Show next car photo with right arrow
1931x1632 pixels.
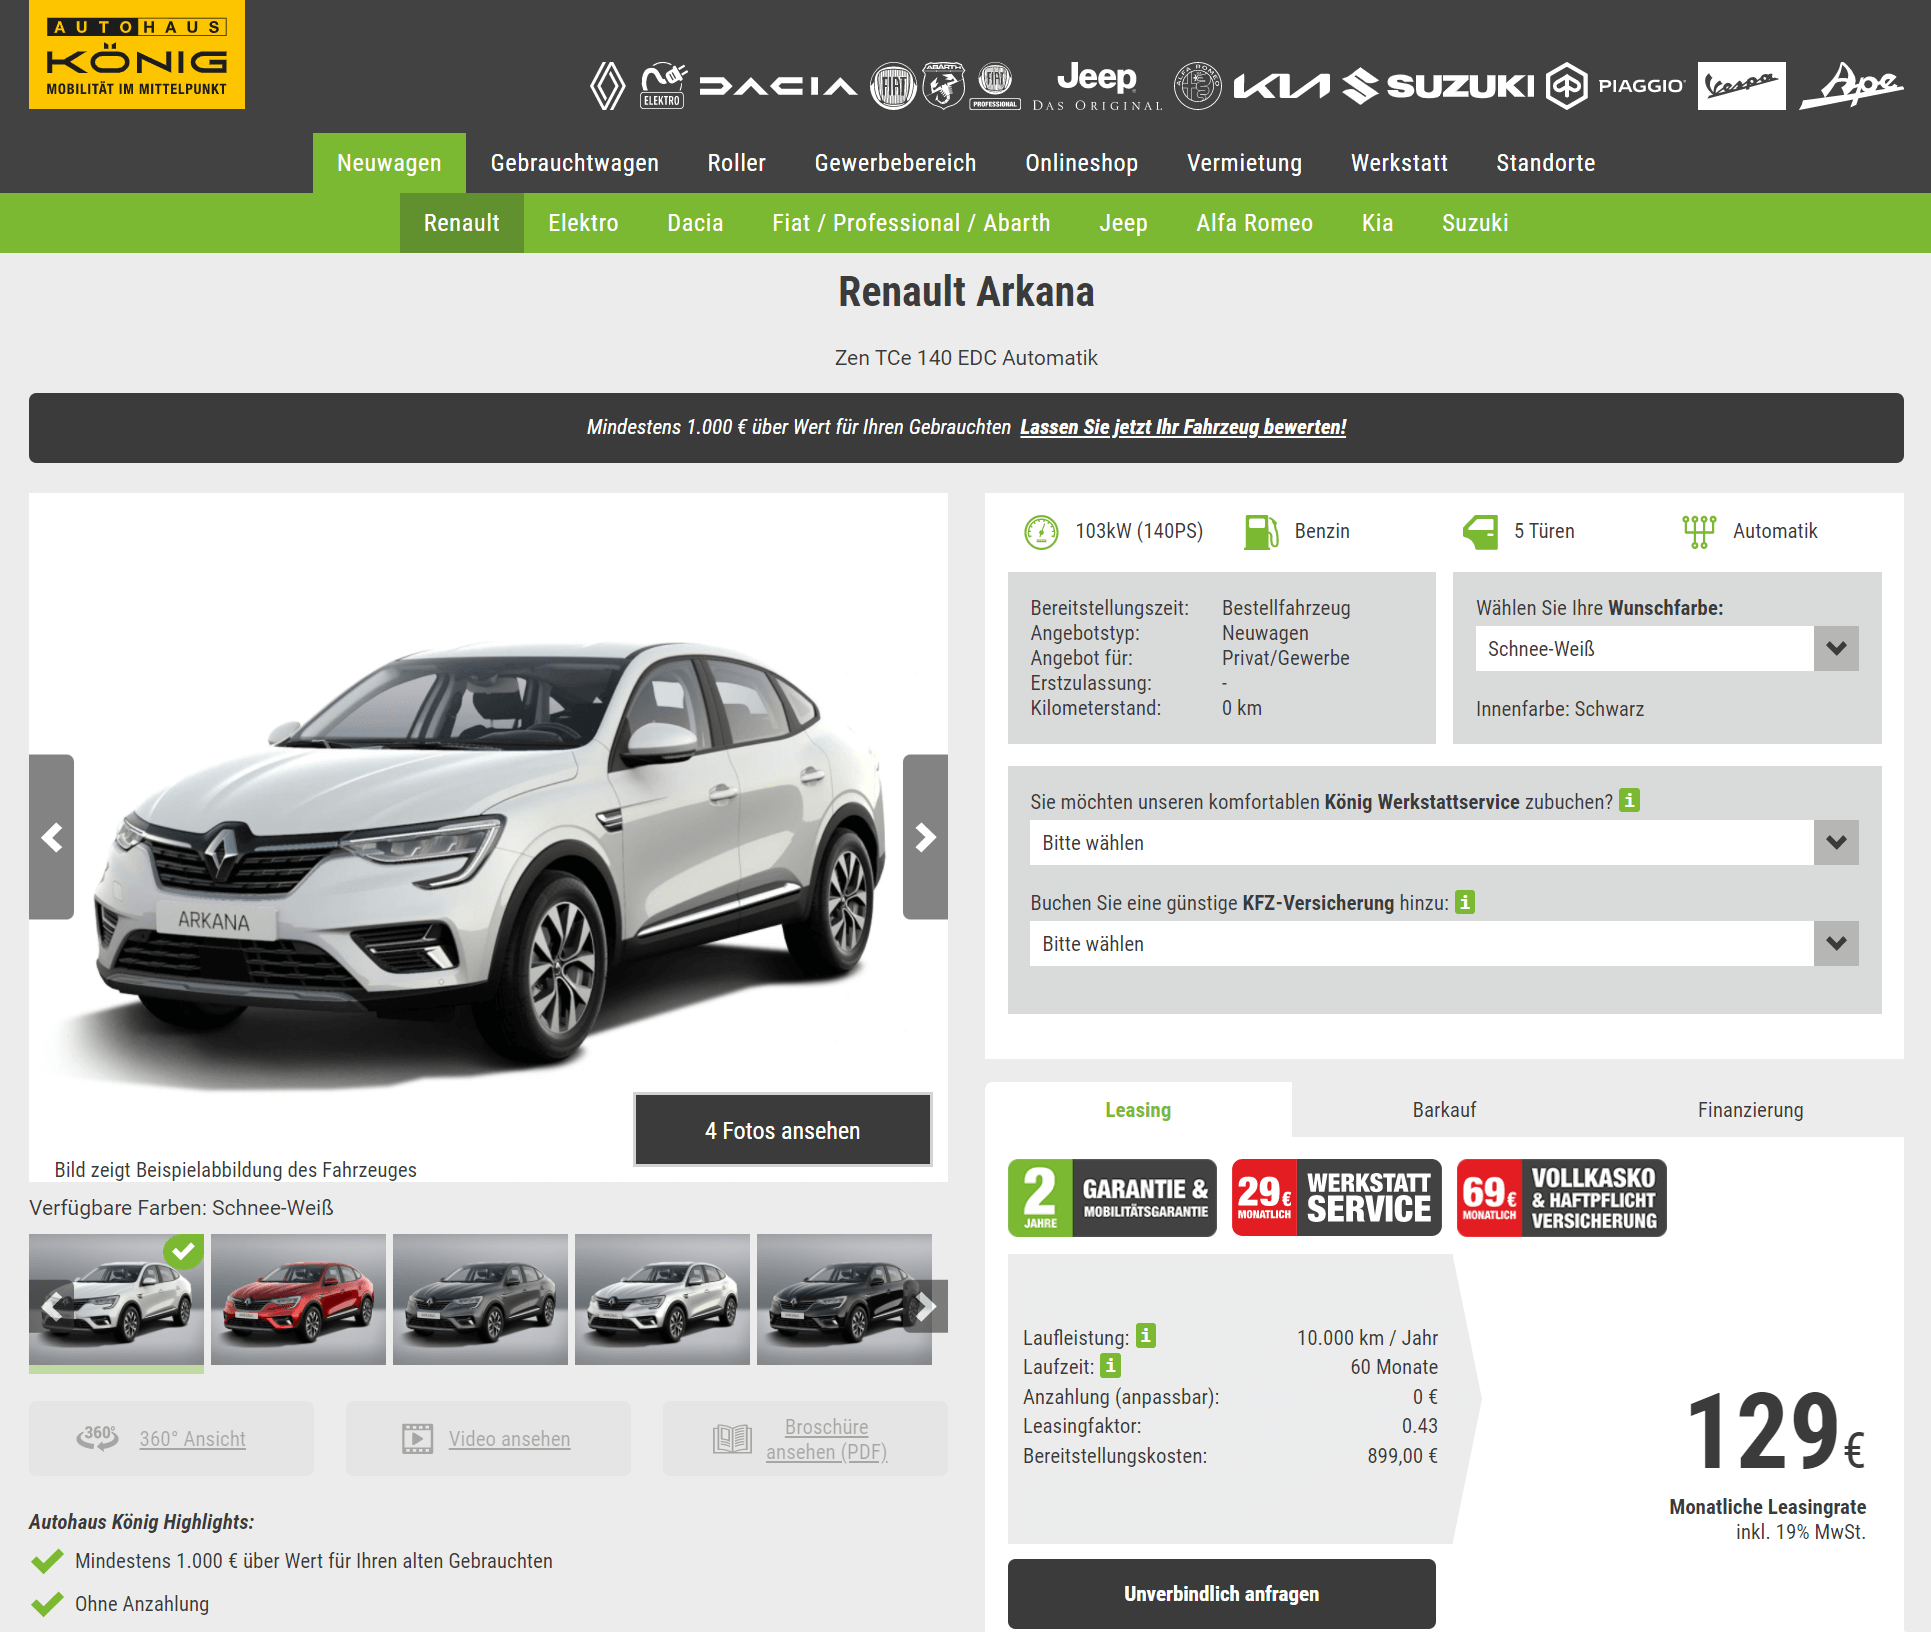point(925,837)
